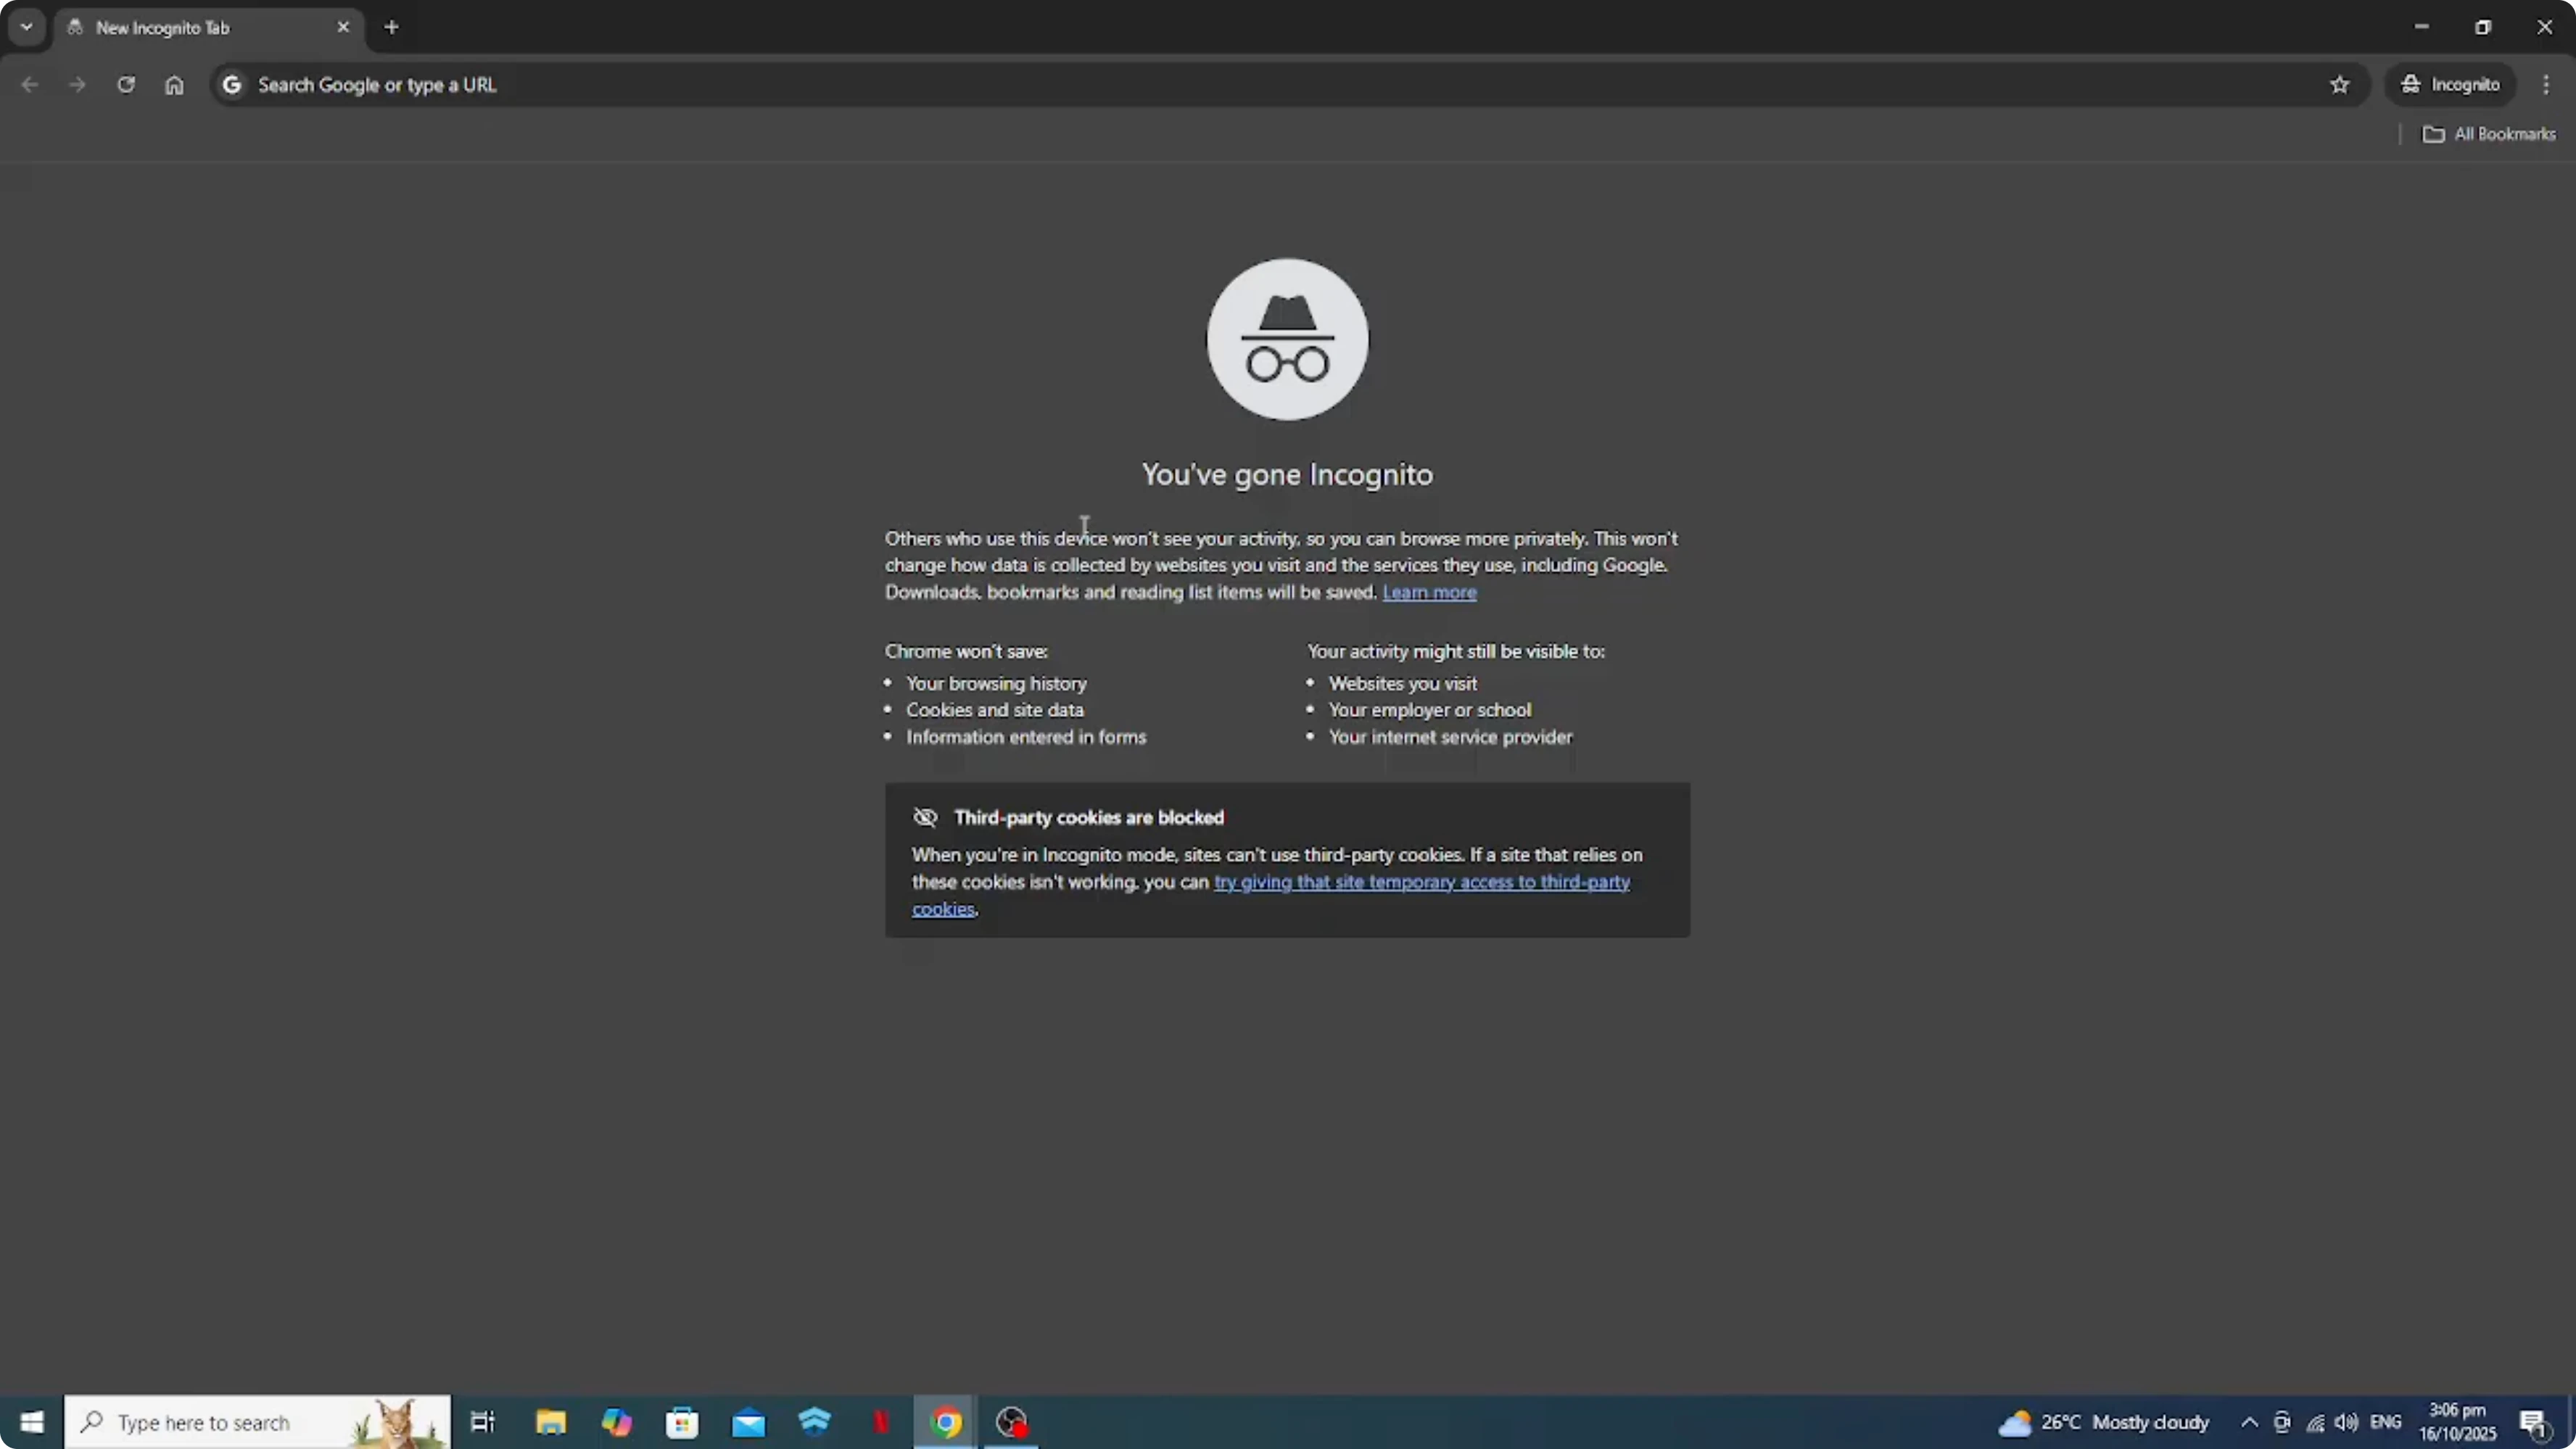The image size is (2576, 1449).
Task: Open the volume control speaker icon
Action: tap(2346, 1422)
